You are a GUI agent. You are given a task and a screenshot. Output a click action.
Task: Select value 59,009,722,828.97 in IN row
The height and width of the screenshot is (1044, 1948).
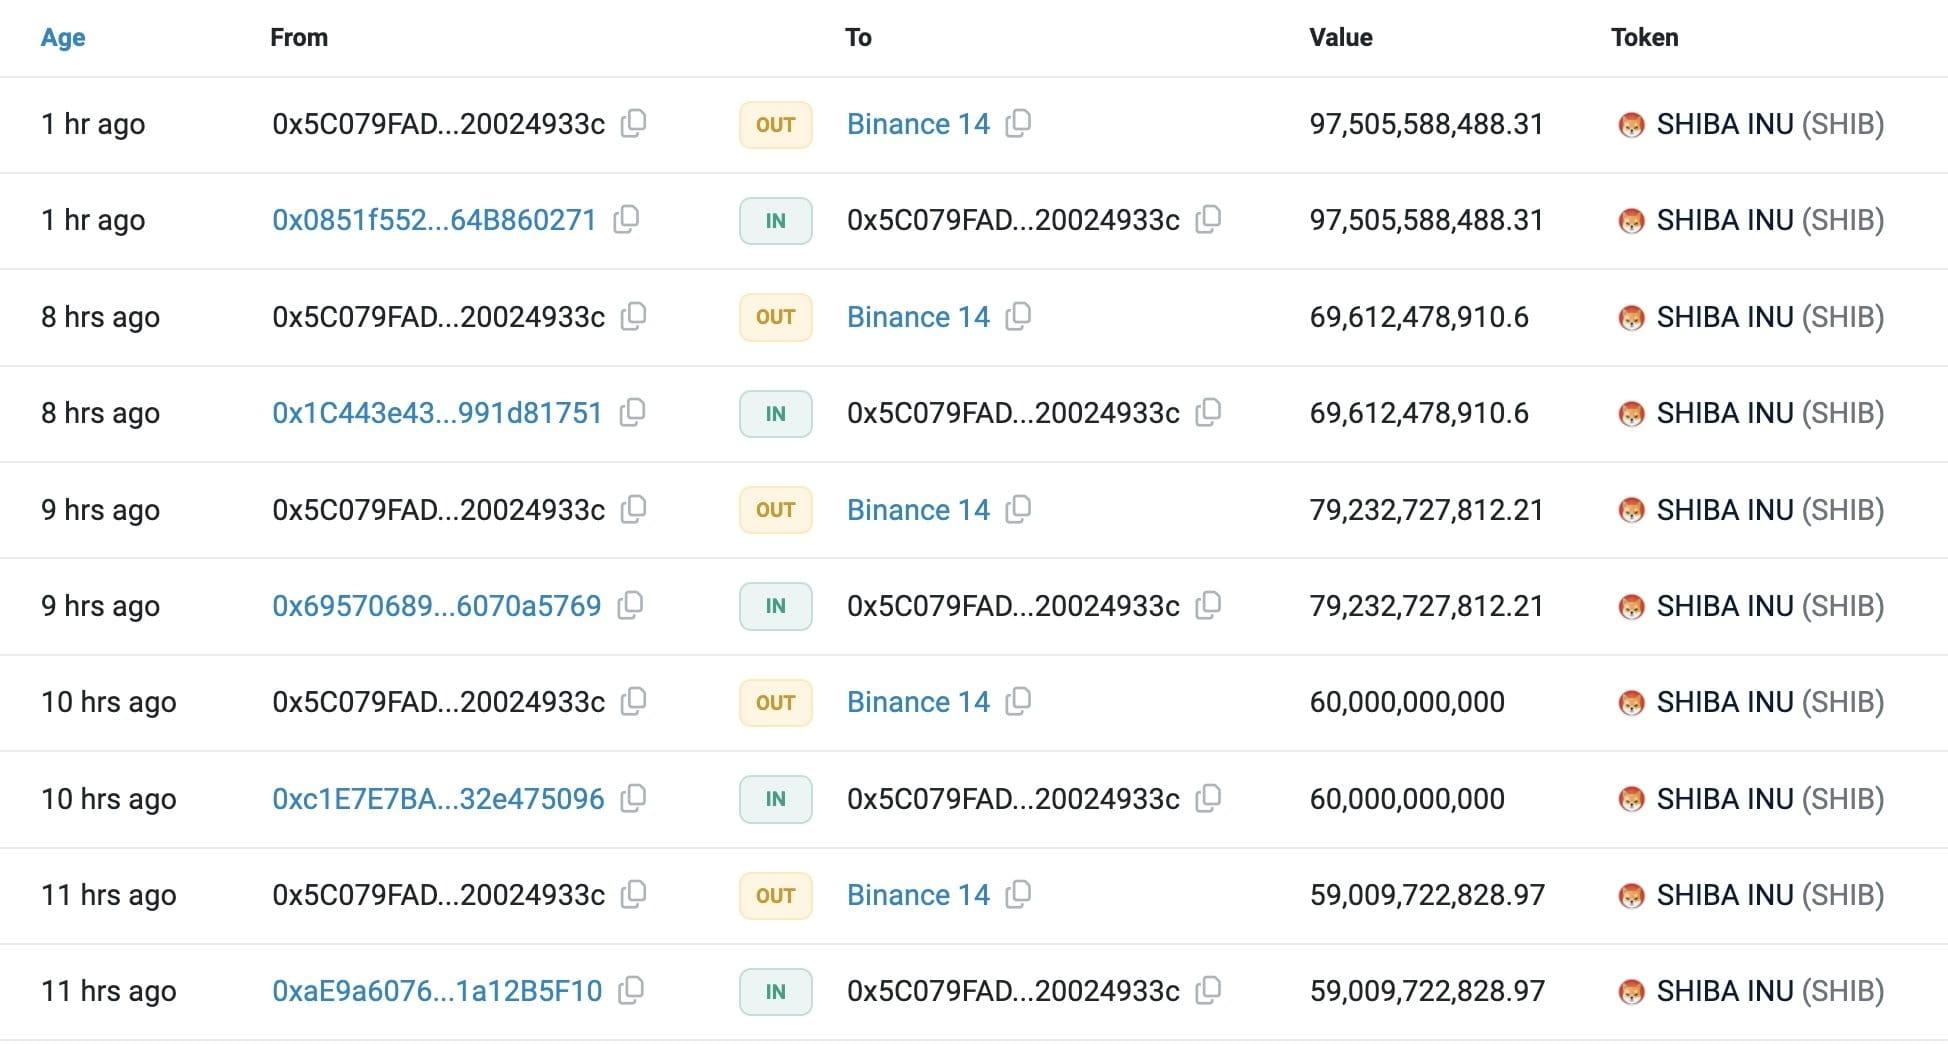(x=1427, y=991)
